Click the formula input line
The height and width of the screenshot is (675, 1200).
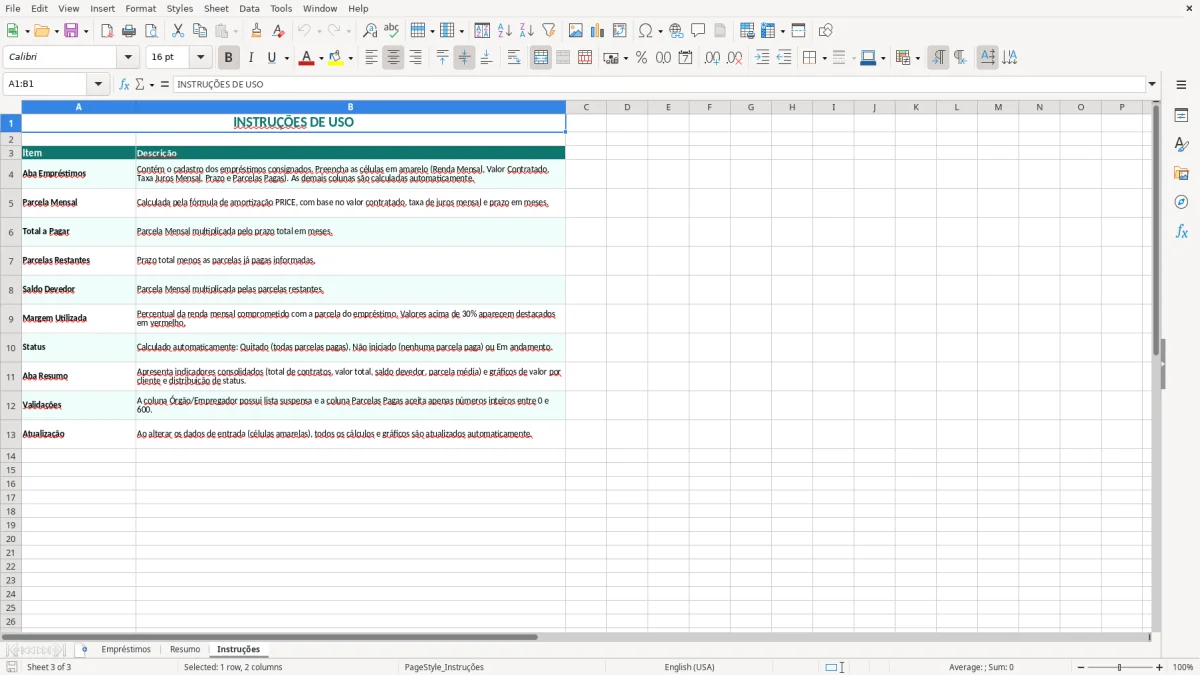tap(659, 85)
